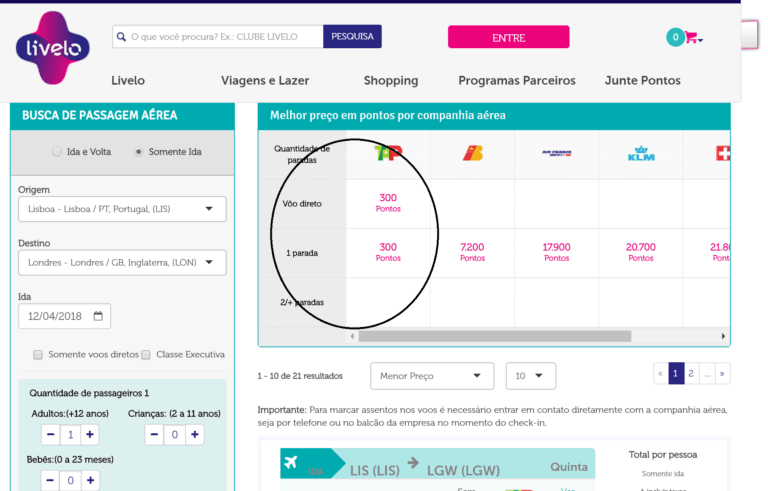This screenshot has height=491, width=768.
Task: Decrease the Crianças passenger count
Action: [154, 434]
